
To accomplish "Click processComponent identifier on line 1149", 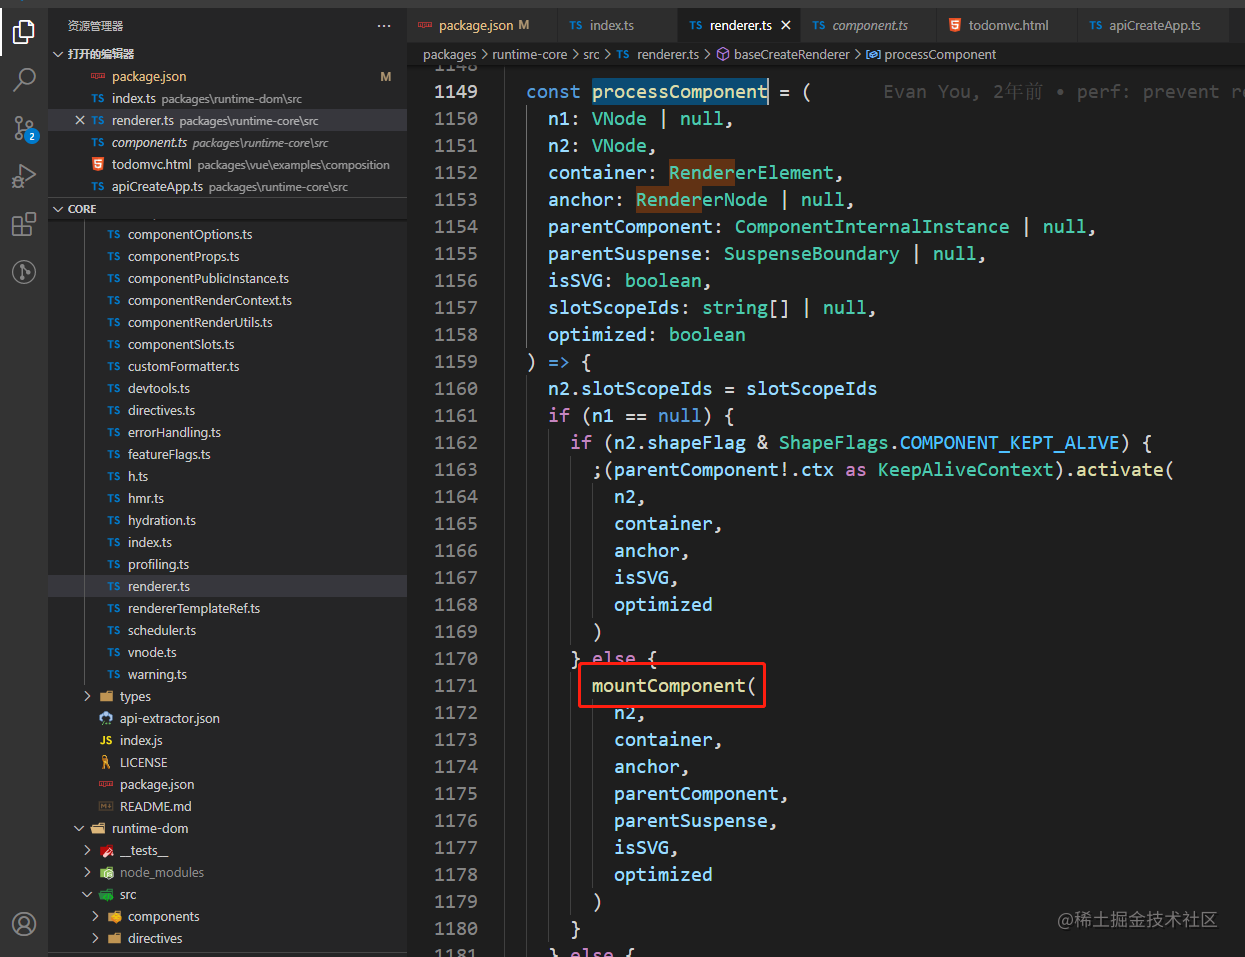I will click(680, 91).
